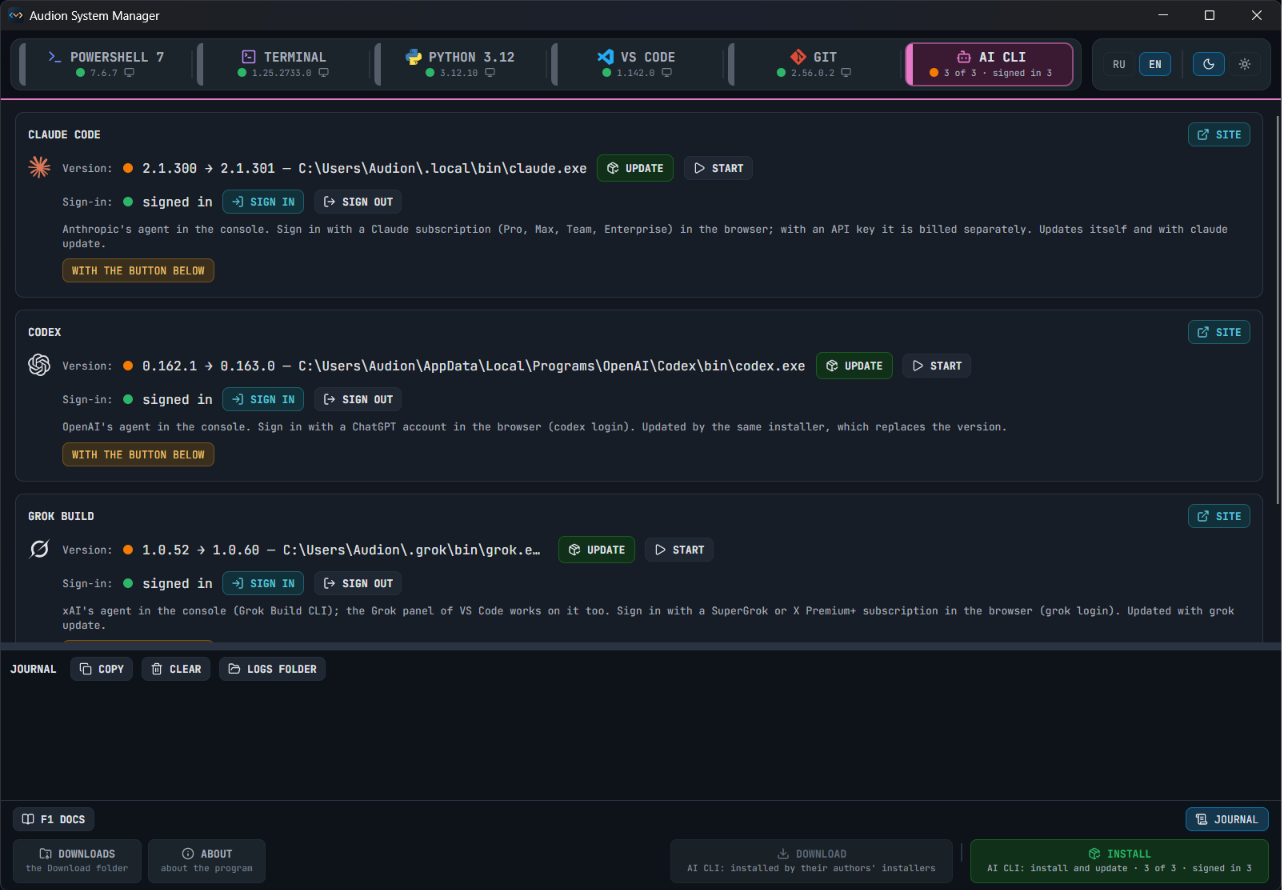Clear the journal
Image resolution: width=1282 pixels, height=890 pixels.
(175, 669)
